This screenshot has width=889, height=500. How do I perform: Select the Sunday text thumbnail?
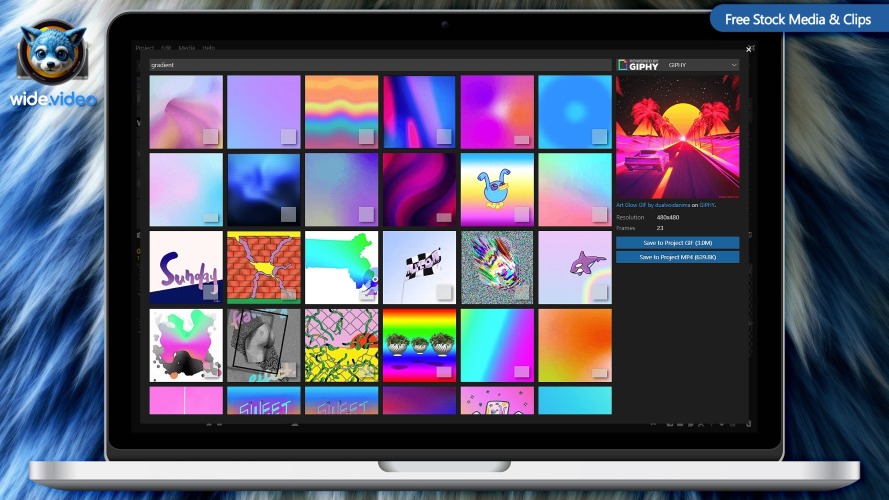pyautogui.click(x=186, y=268)
